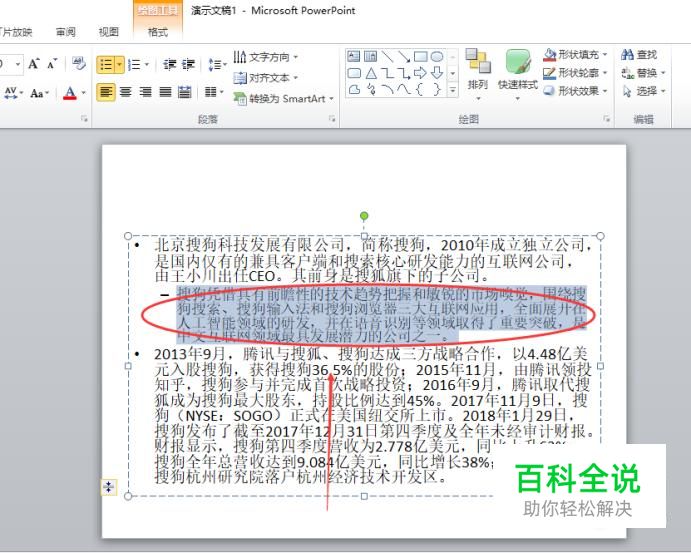Toggle numbered list formatting
This screenshot has height=553, width=691.
coord(135,65)
